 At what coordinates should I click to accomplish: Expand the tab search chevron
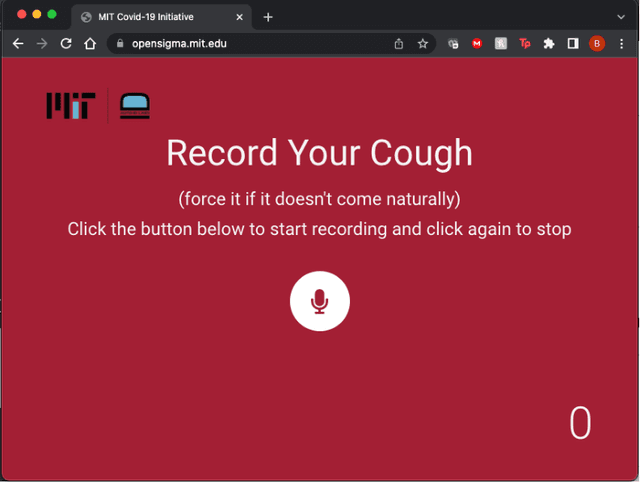pos(621,17)
